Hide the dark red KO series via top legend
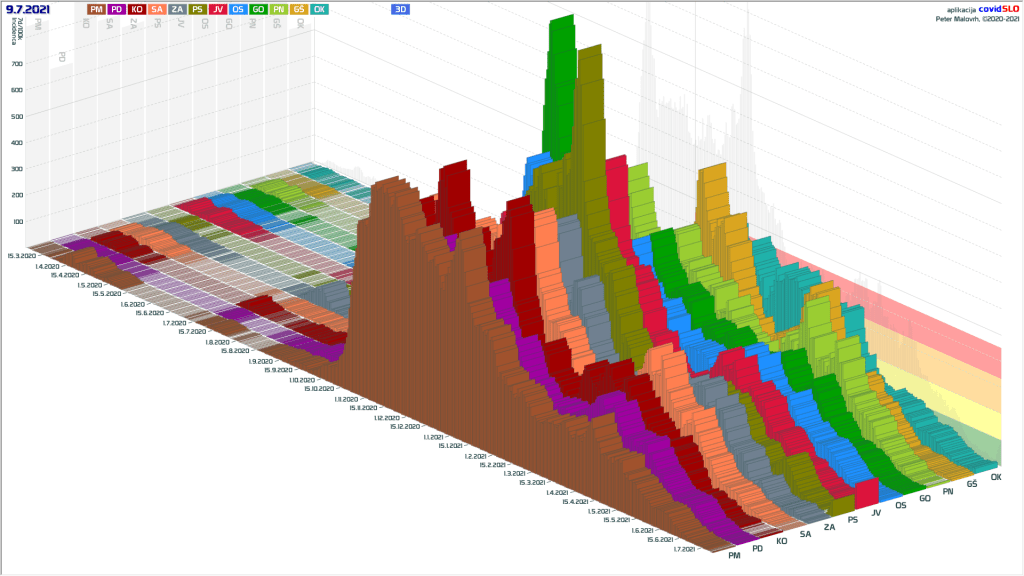The height and width of the screenshot is (576, 1024). 137,9
